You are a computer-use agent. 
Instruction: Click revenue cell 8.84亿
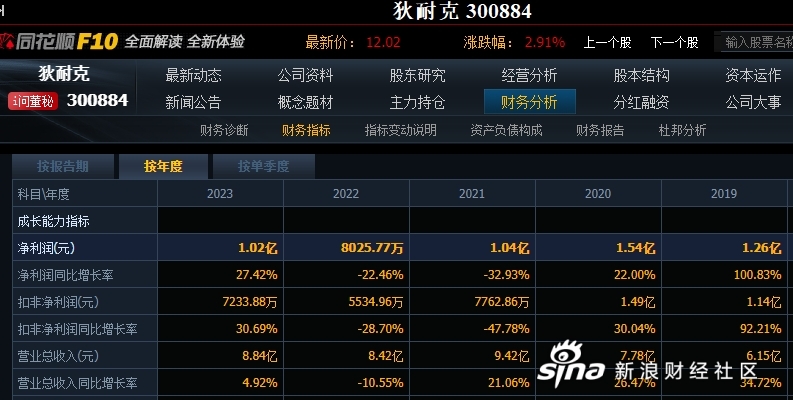(260, 356)
